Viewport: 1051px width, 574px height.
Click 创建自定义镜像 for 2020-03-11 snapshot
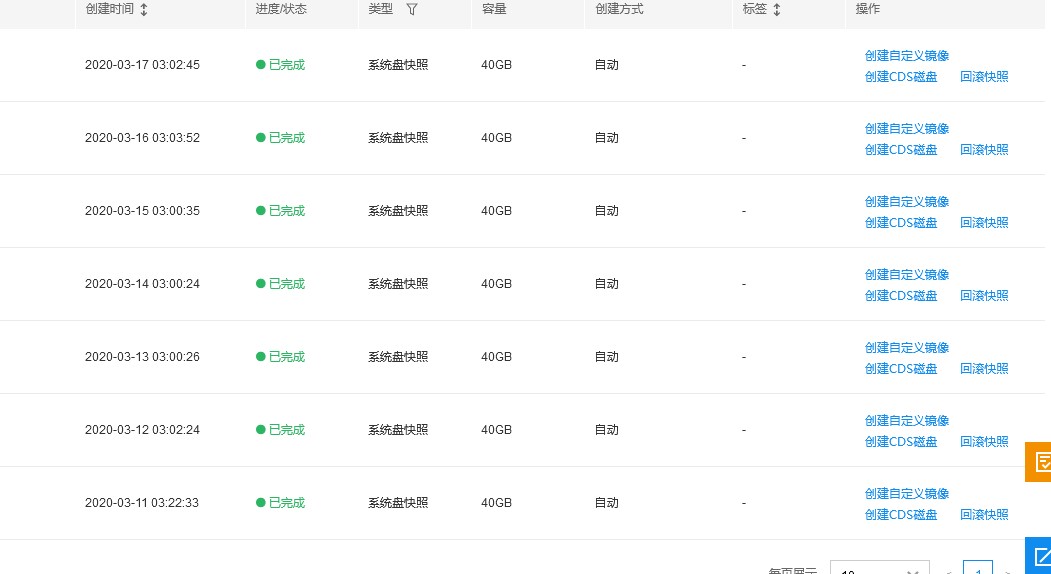pos(906,494)
